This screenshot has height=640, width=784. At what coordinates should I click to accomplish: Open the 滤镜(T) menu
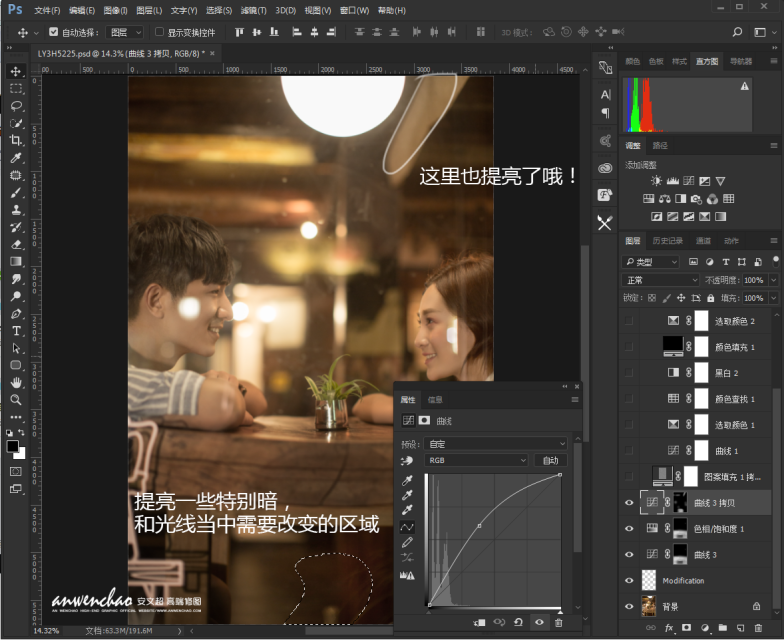(x=254, y=10)
